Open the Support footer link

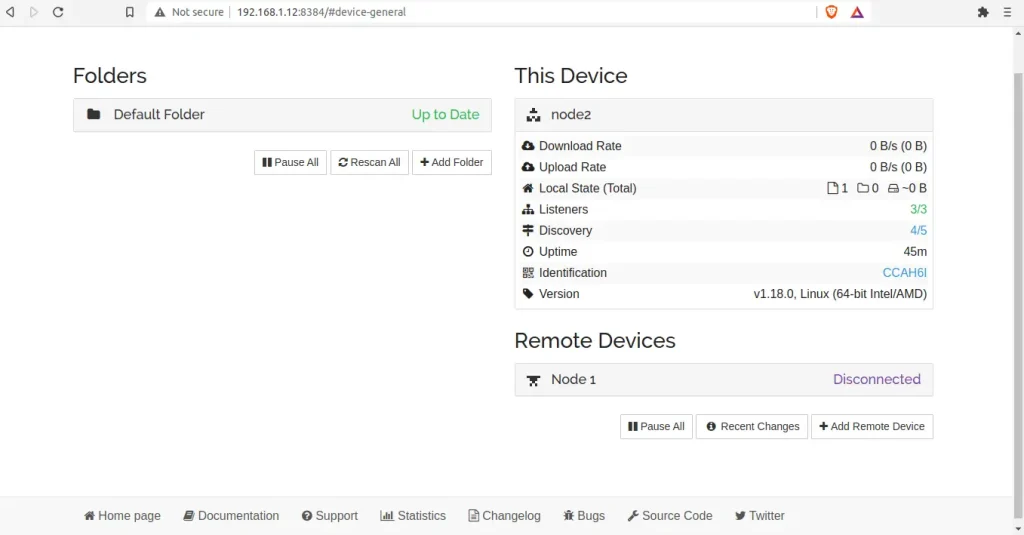330,515
